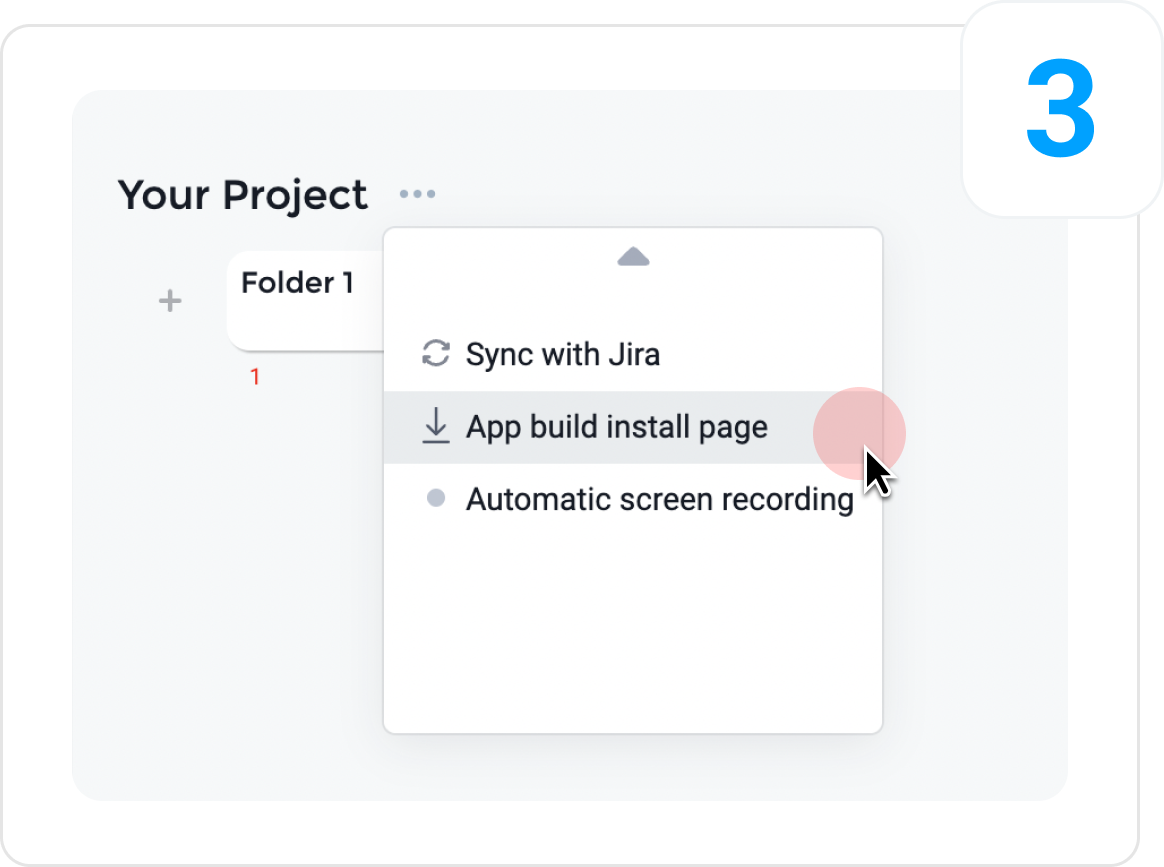Click the Your Project heading

243,194
